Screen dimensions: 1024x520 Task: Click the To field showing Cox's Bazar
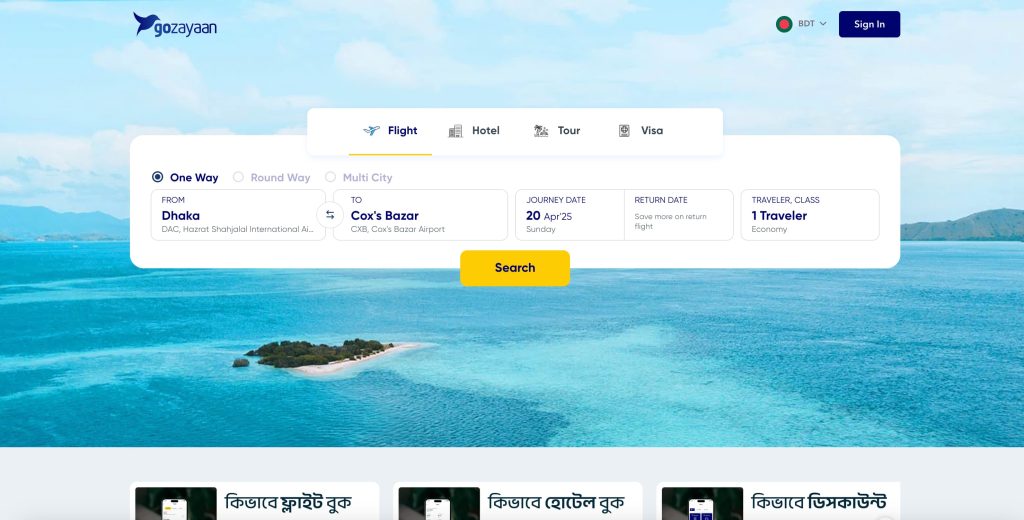pyautogui.click(x=420, y=215)
